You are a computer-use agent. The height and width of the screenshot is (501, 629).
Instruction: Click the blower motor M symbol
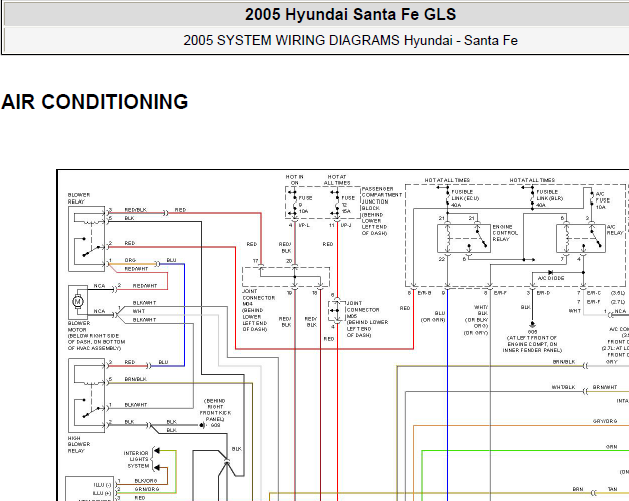pyautogui.click(x=78, y=301)
